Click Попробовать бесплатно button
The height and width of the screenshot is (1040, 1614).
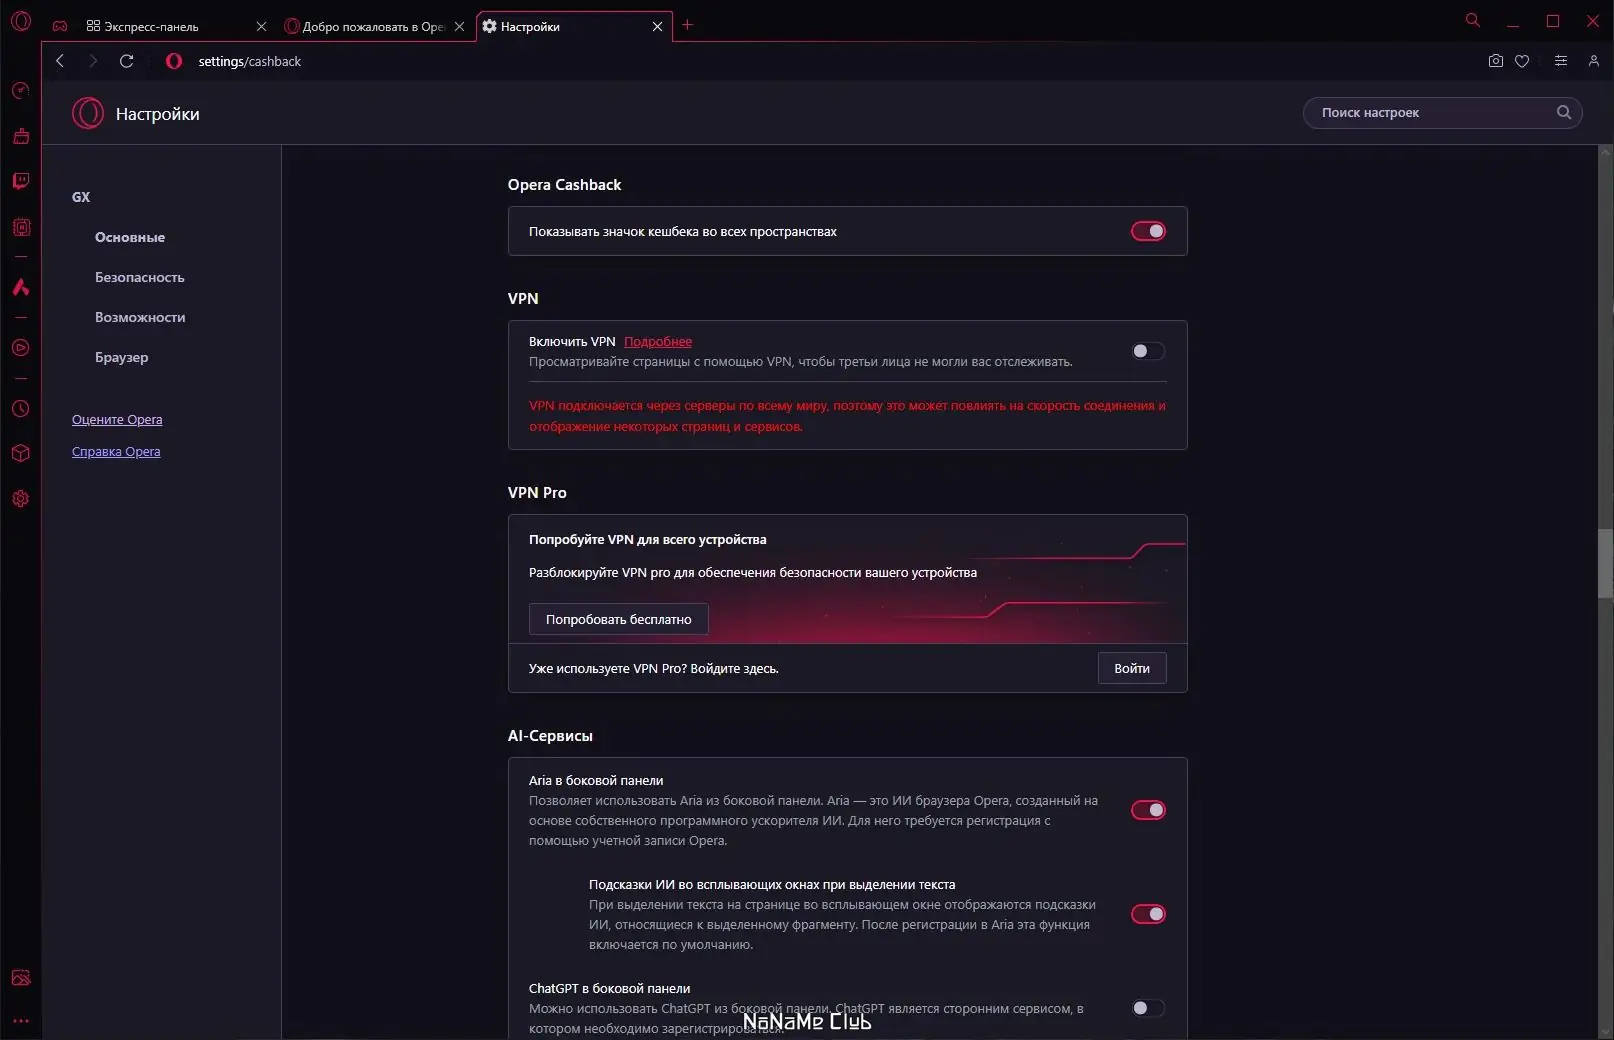618,619
